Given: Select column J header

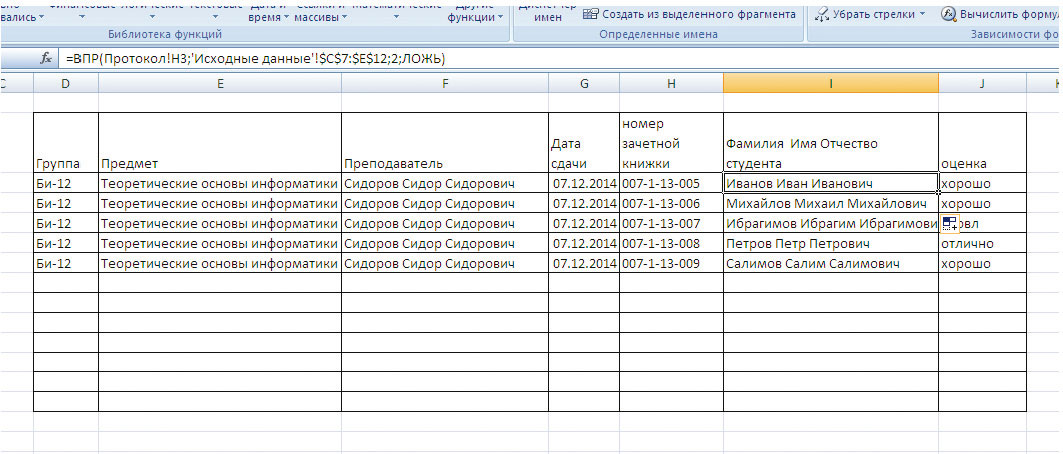Looking at the screenshot, I should [x=982, y=83].
